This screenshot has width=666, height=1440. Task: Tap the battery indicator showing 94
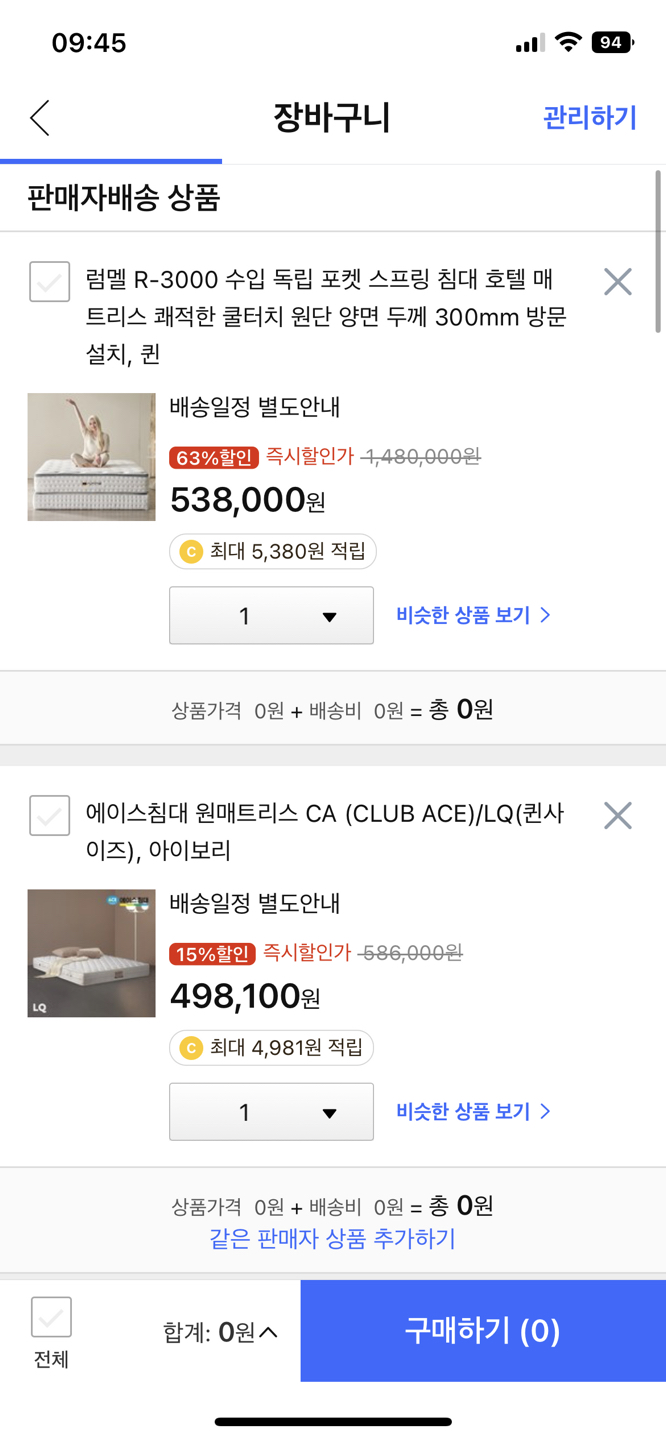[x=612, y=42]
